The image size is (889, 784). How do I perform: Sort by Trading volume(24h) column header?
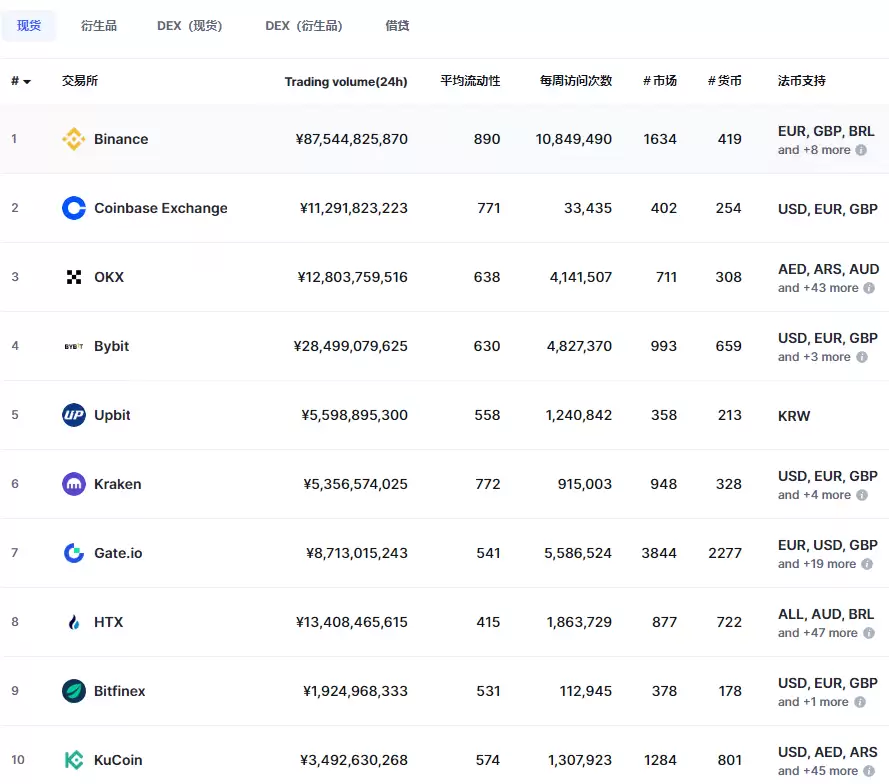click(345, 81)
